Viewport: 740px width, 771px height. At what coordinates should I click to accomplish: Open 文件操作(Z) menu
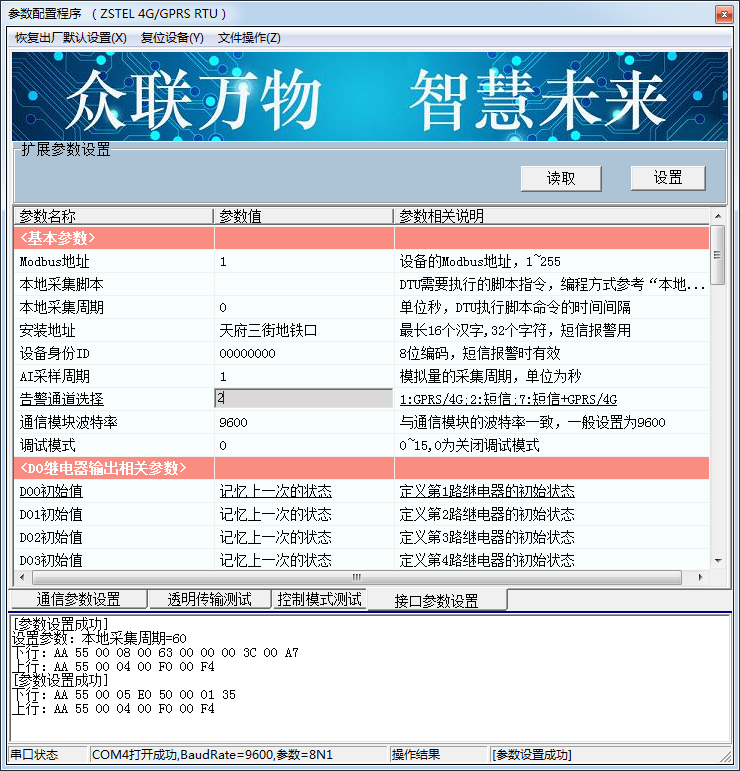click(x=249, y=38)
